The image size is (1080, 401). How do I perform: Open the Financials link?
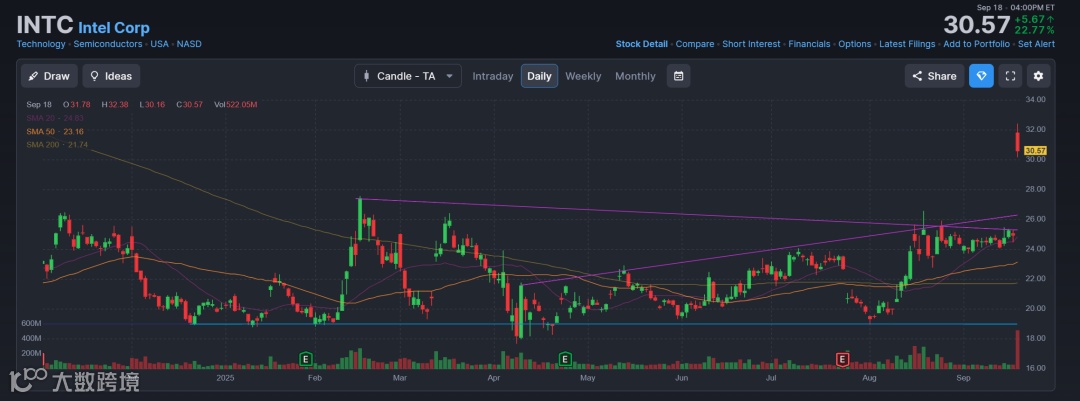coord(809,43)
